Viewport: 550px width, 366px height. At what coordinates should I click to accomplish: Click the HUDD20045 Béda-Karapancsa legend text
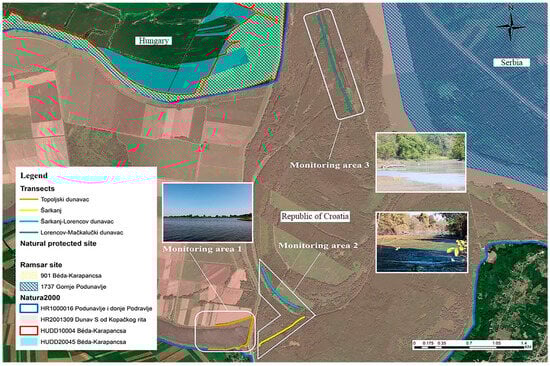pos(83,341)
